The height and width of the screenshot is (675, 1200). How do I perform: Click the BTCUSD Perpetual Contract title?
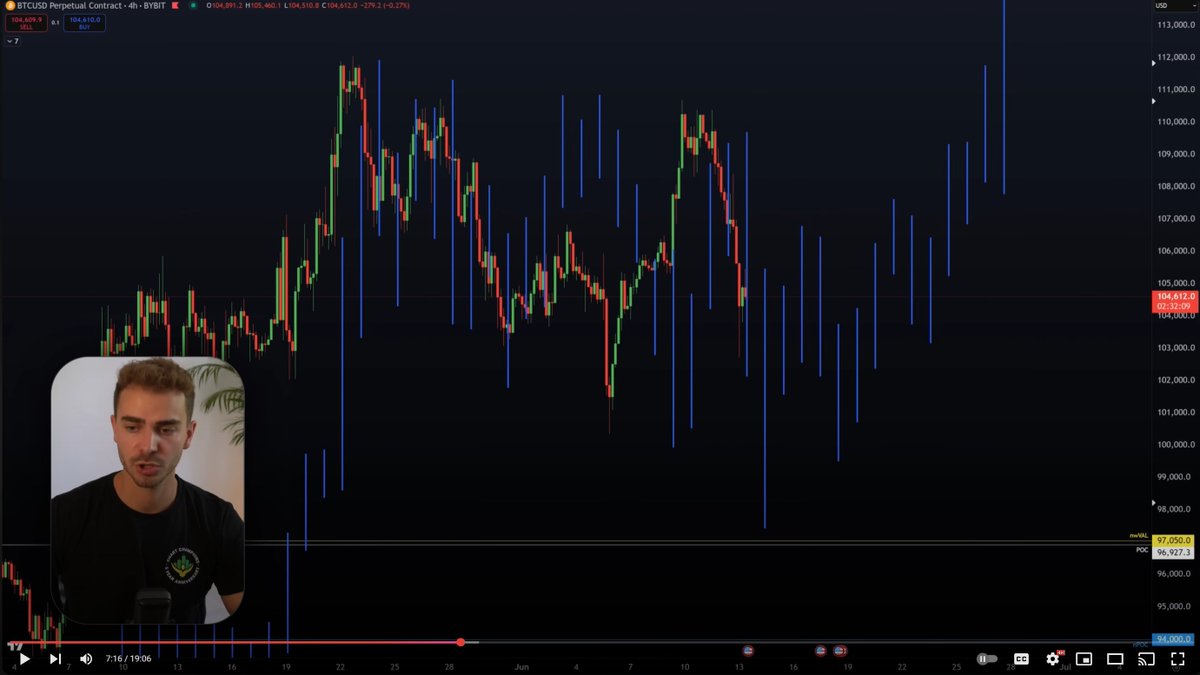coord(71,6)
